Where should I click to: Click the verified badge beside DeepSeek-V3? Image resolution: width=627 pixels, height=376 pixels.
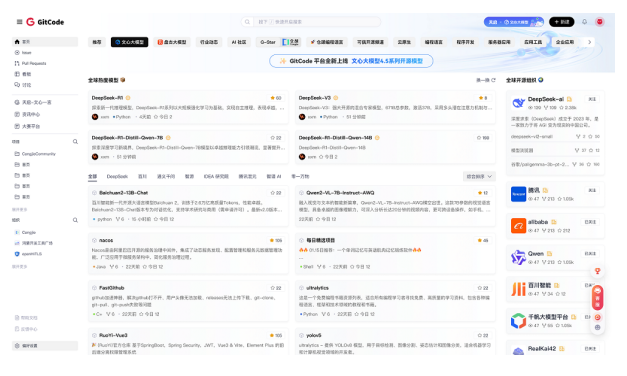pos(336,98)
